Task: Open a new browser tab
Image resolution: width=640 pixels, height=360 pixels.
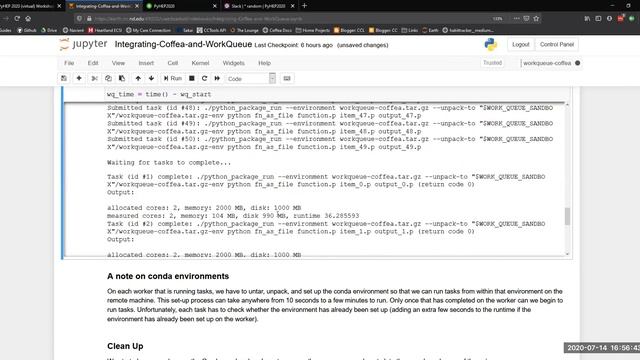Action: click(x=304, y=6)
